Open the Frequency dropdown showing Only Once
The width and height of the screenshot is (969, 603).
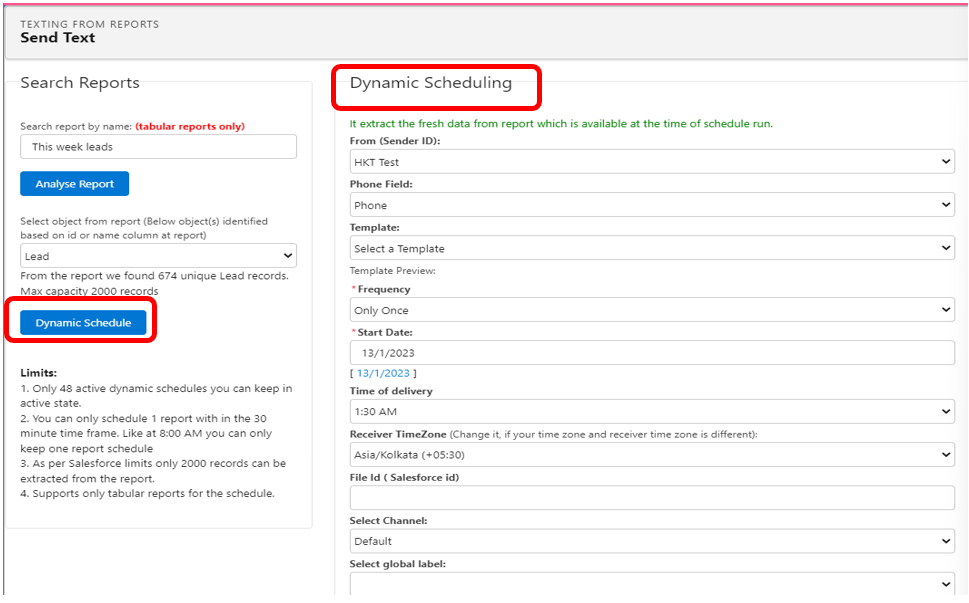[652, 310]
